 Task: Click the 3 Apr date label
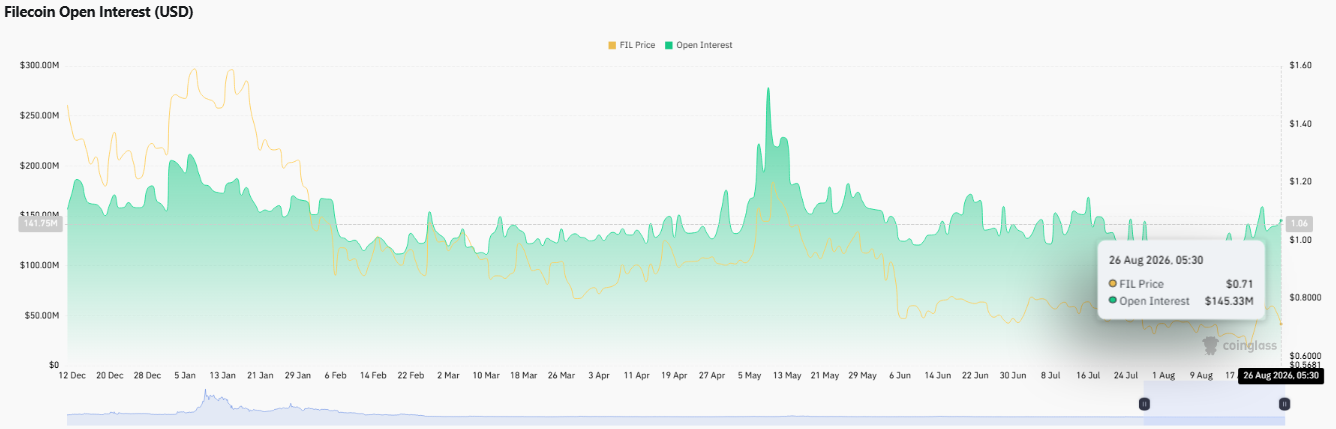599,376
